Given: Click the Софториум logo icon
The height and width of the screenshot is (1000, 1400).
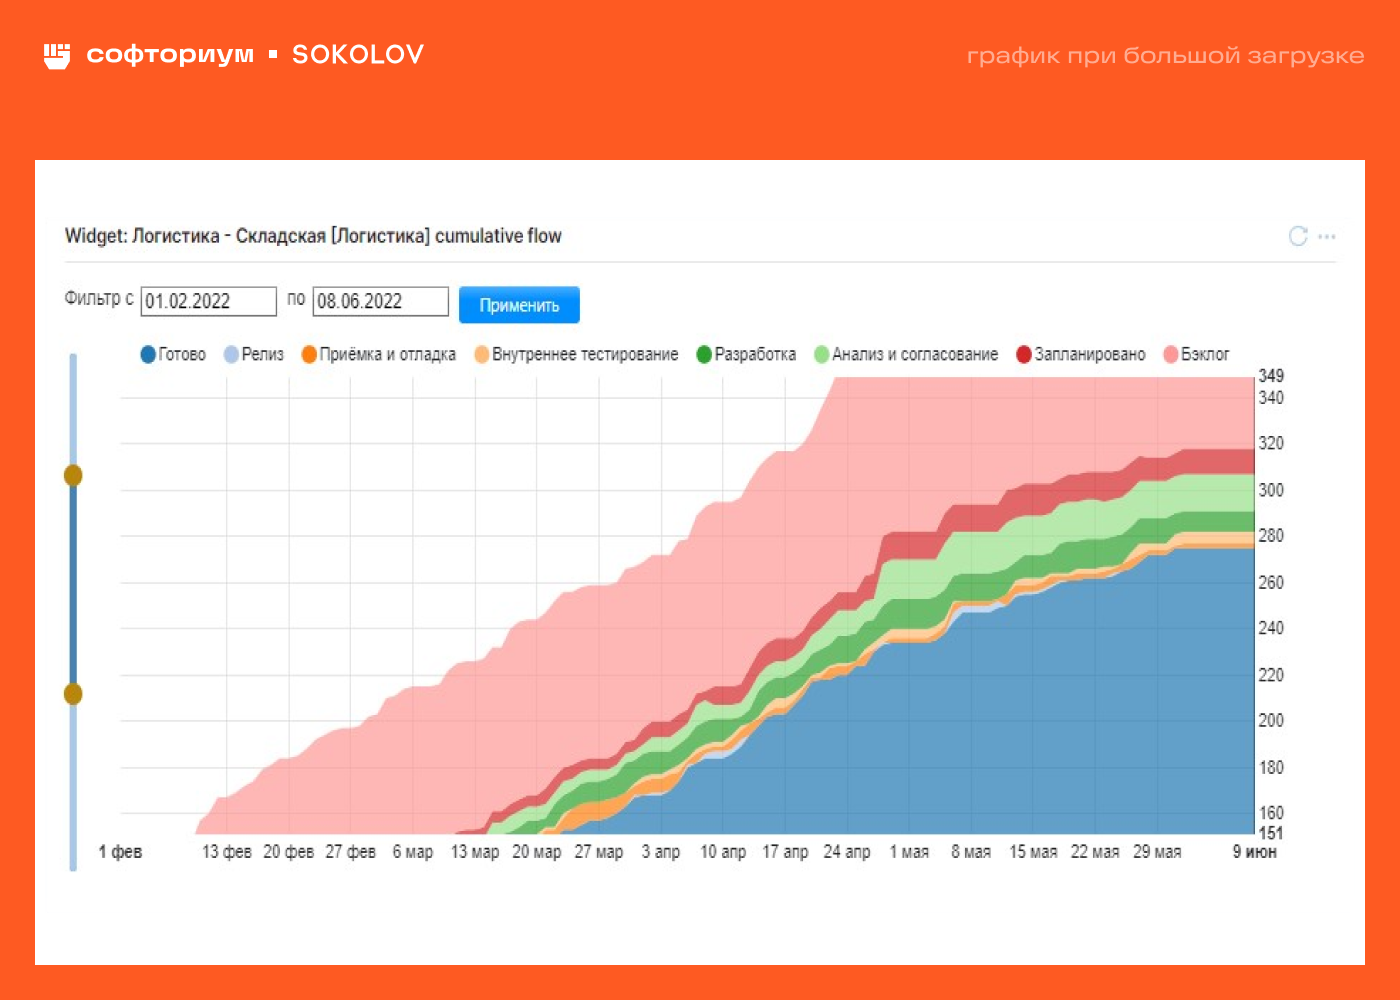Looking at the screenshot, I should coord(57,55).
